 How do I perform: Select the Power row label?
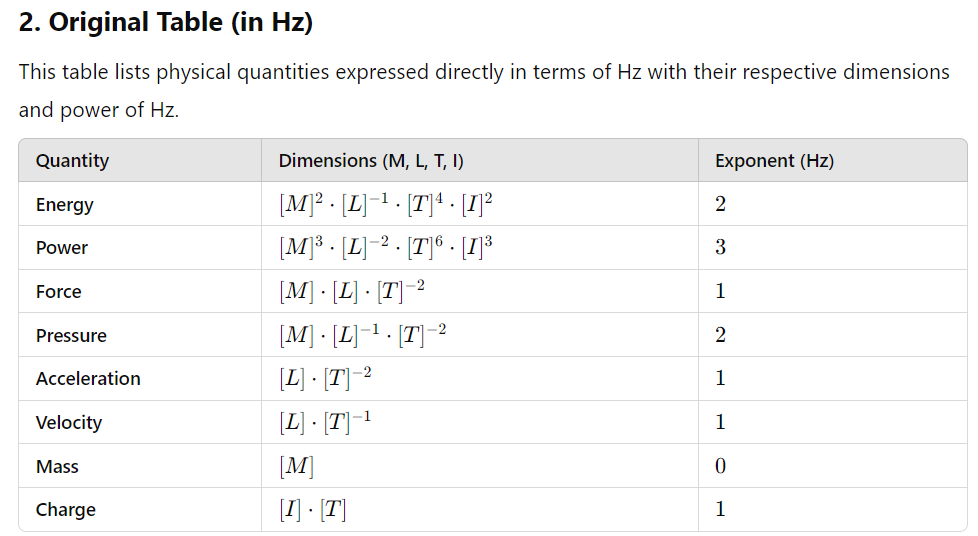click(x=62, y=248)
